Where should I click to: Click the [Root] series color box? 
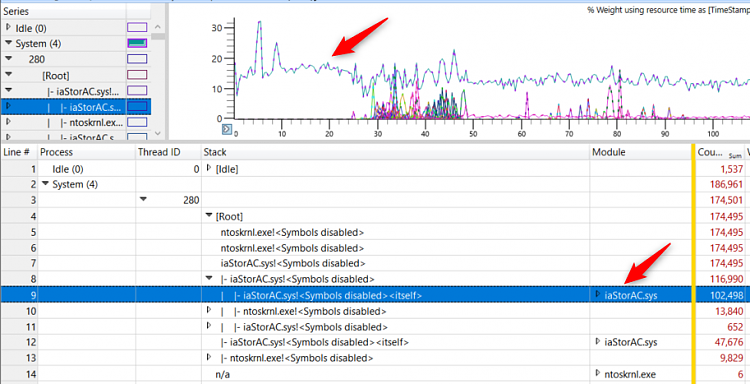(137, 75)
